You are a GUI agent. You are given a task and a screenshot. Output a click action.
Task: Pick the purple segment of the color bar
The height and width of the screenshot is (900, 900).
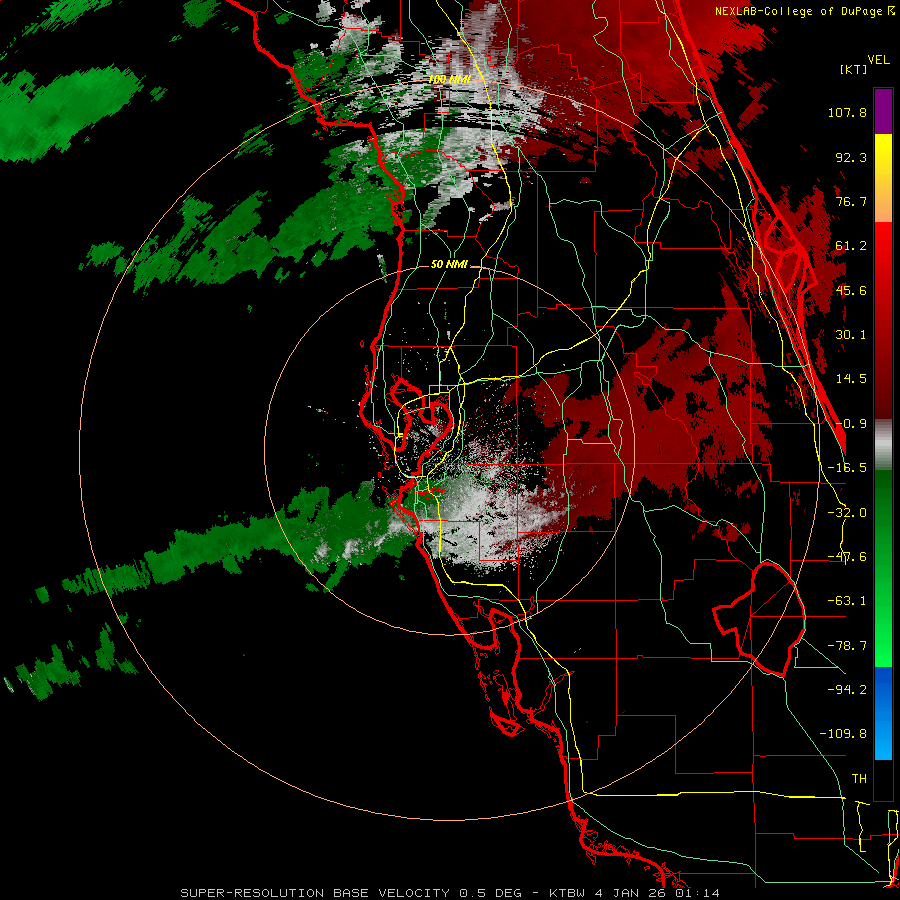click(883, 112)
